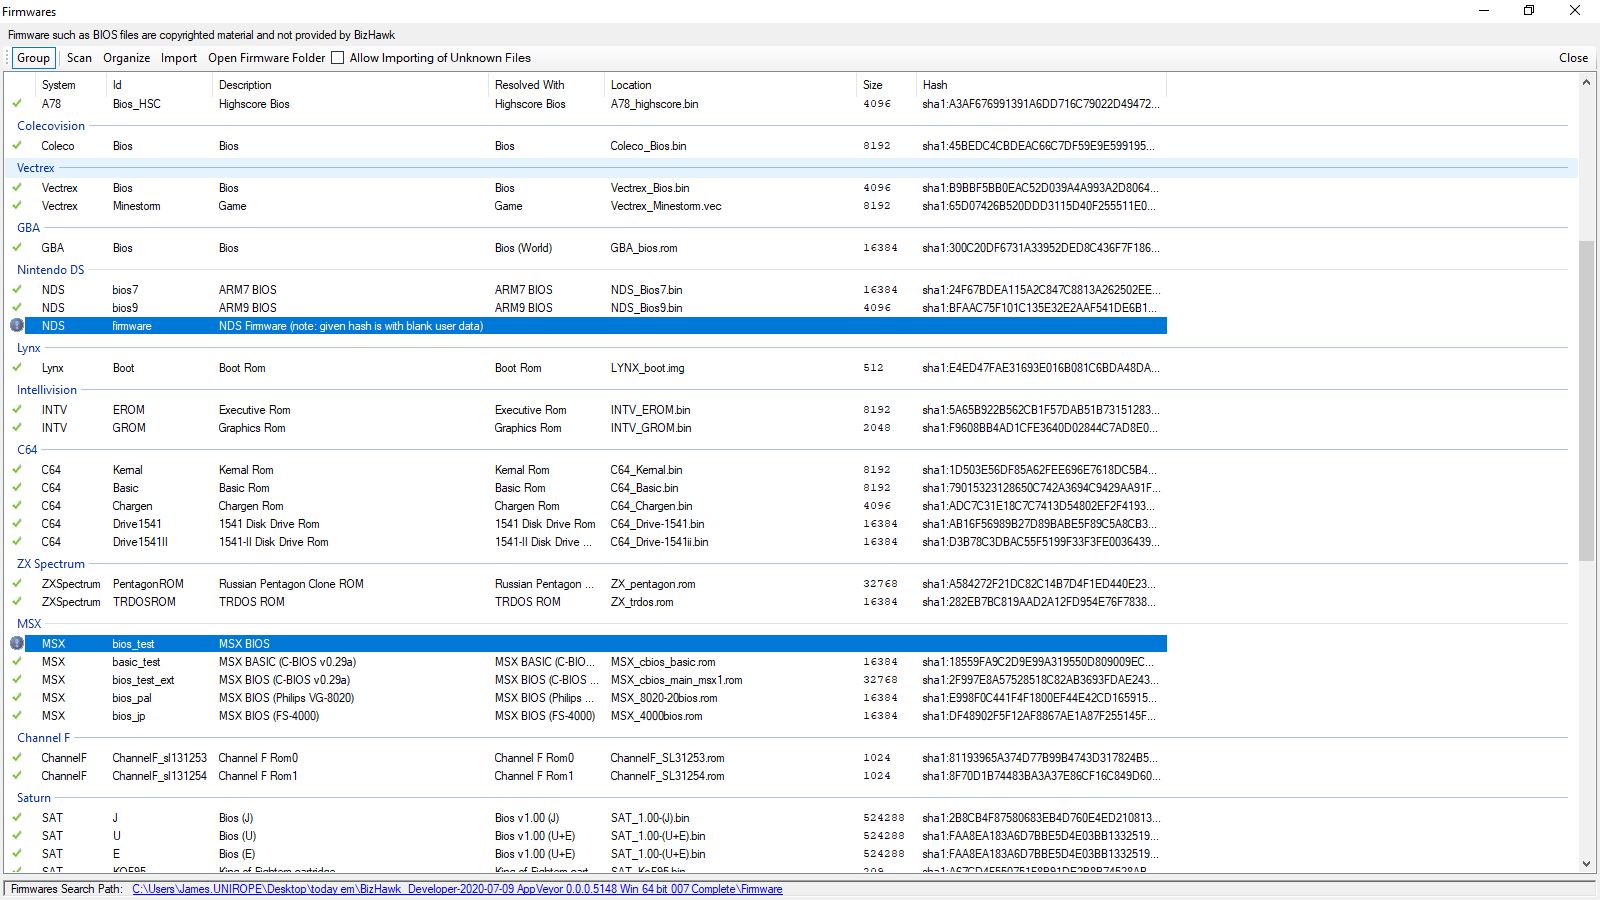The width and height of the screenshot is (1600, 900).
Task: Click the check icon for ZXSpectrum PentagonROM
Action: coord(17,583)
